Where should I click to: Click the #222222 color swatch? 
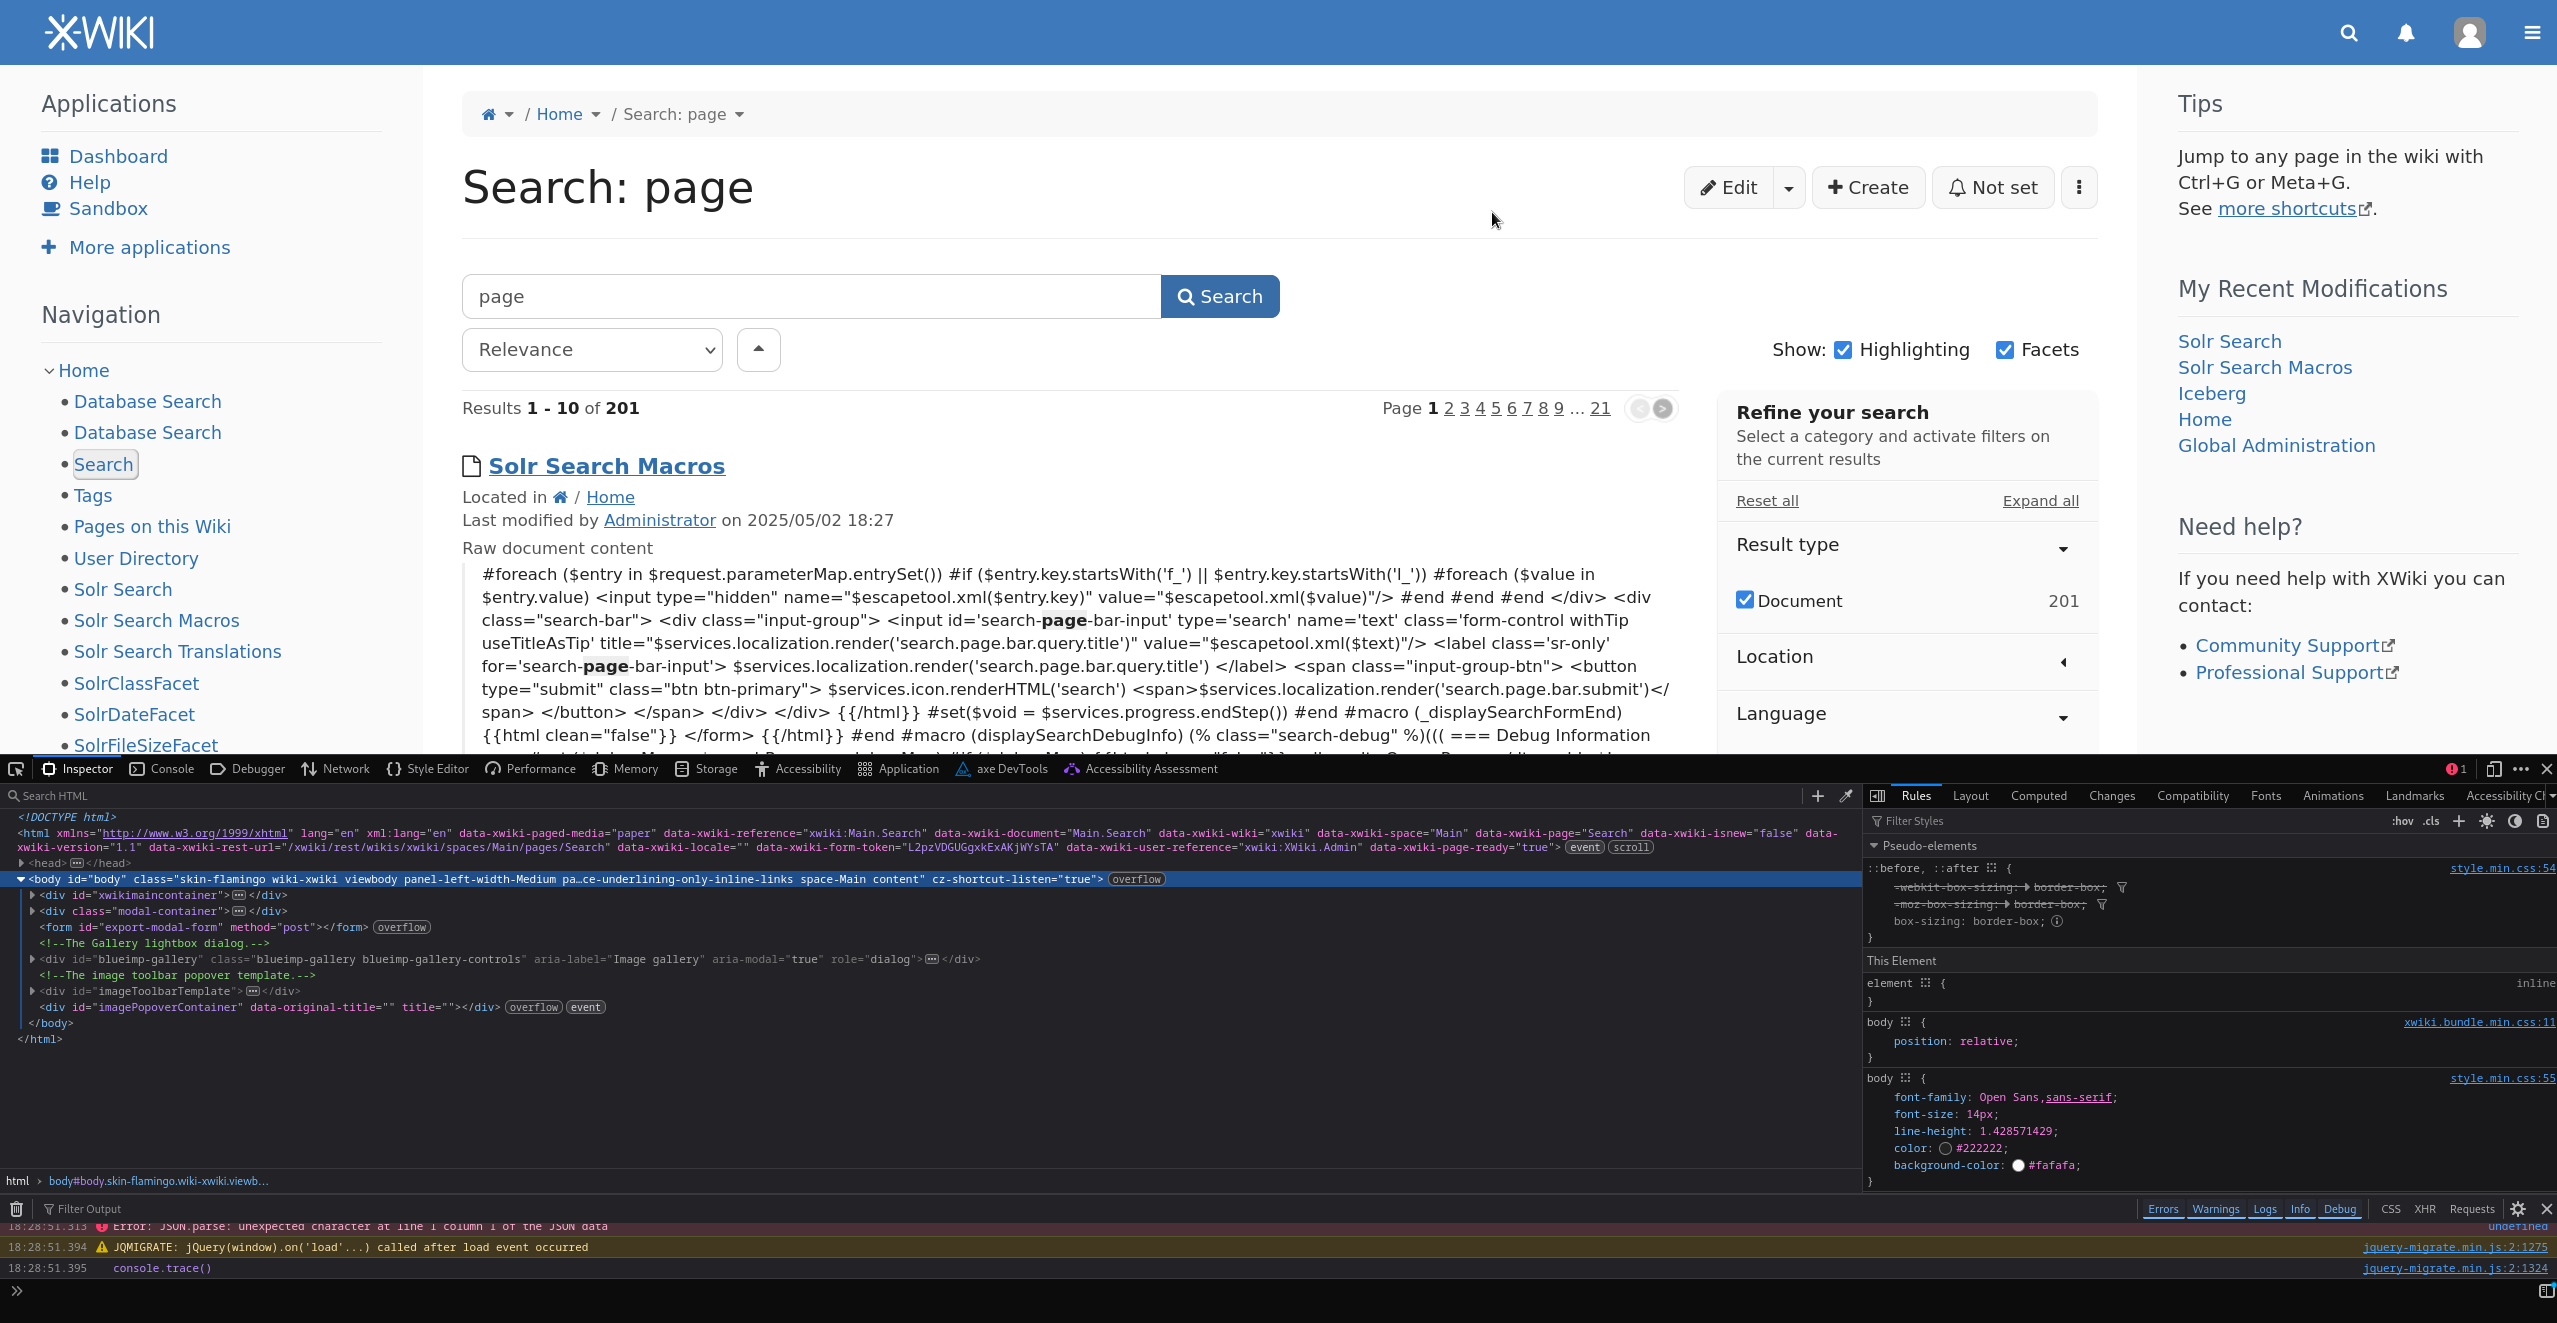pos(1945,1149)
